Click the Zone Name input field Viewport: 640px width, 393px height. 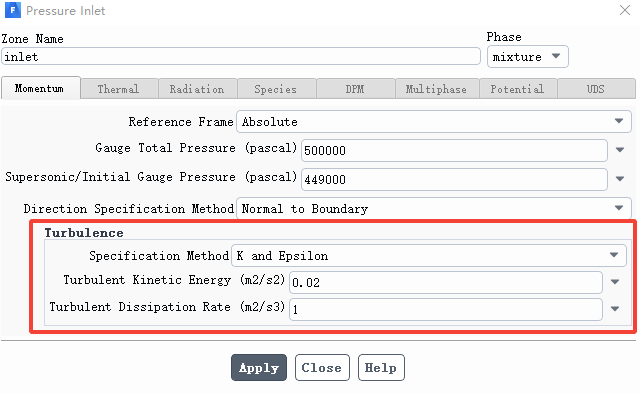(x=241, y=56)
